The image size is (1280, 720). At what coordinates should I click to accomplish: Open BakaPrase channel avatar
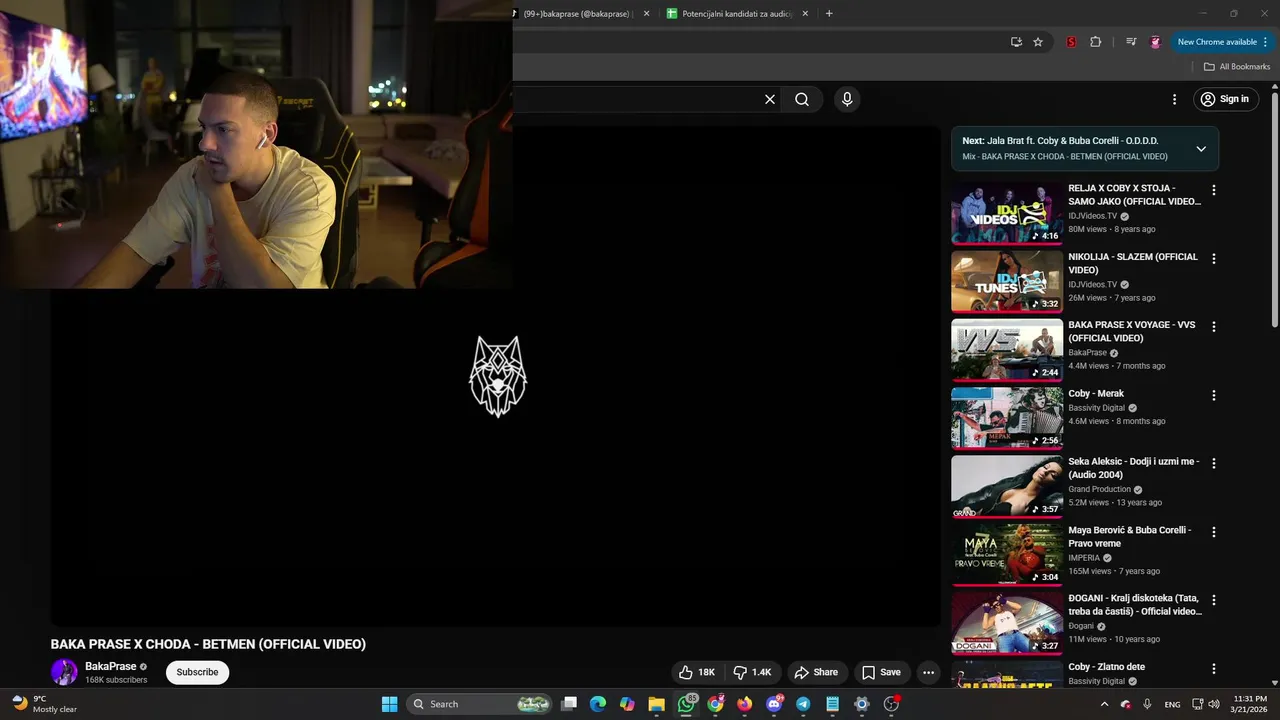64,672
